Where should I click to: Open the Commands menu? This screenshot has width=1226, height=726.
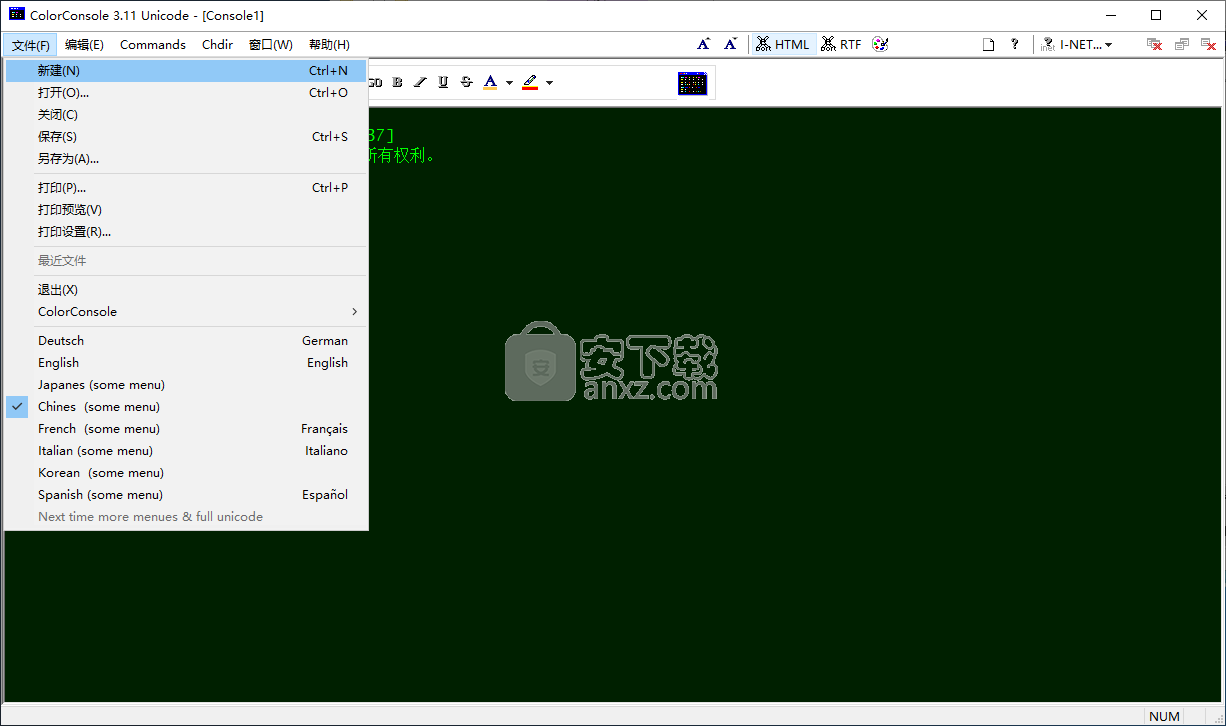[x=153, y=44]
